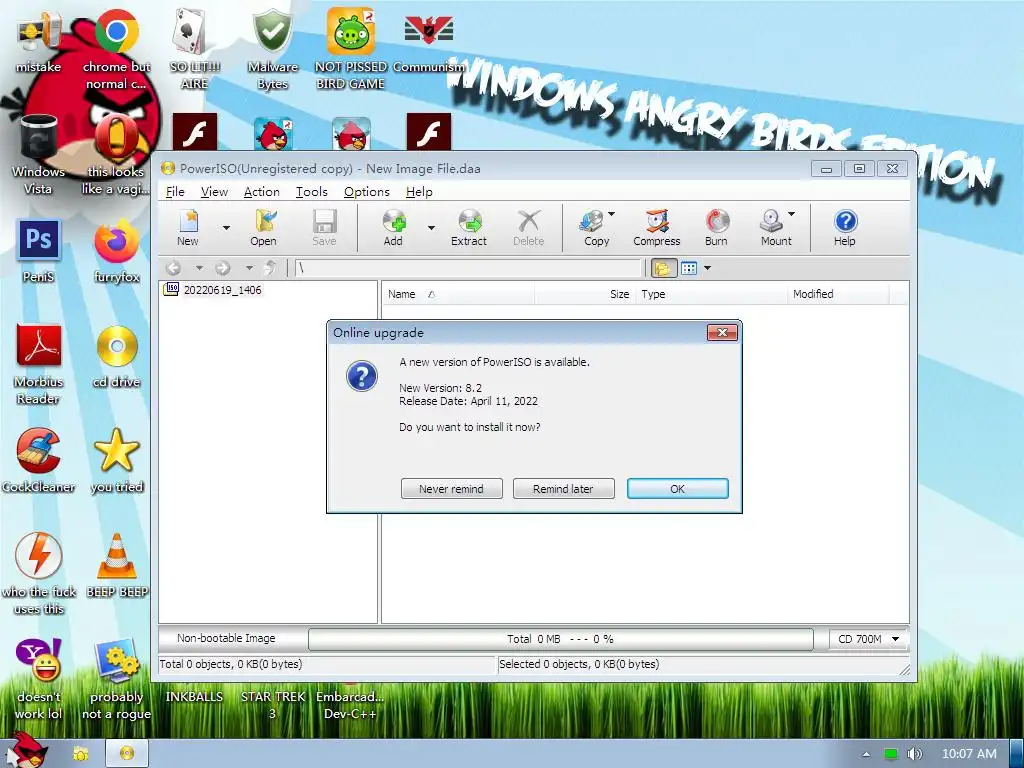Click the Mount toolbar icon
The width and height of the screenshot is (1024, 768).
pyautogui.click(x=775, y=227)
